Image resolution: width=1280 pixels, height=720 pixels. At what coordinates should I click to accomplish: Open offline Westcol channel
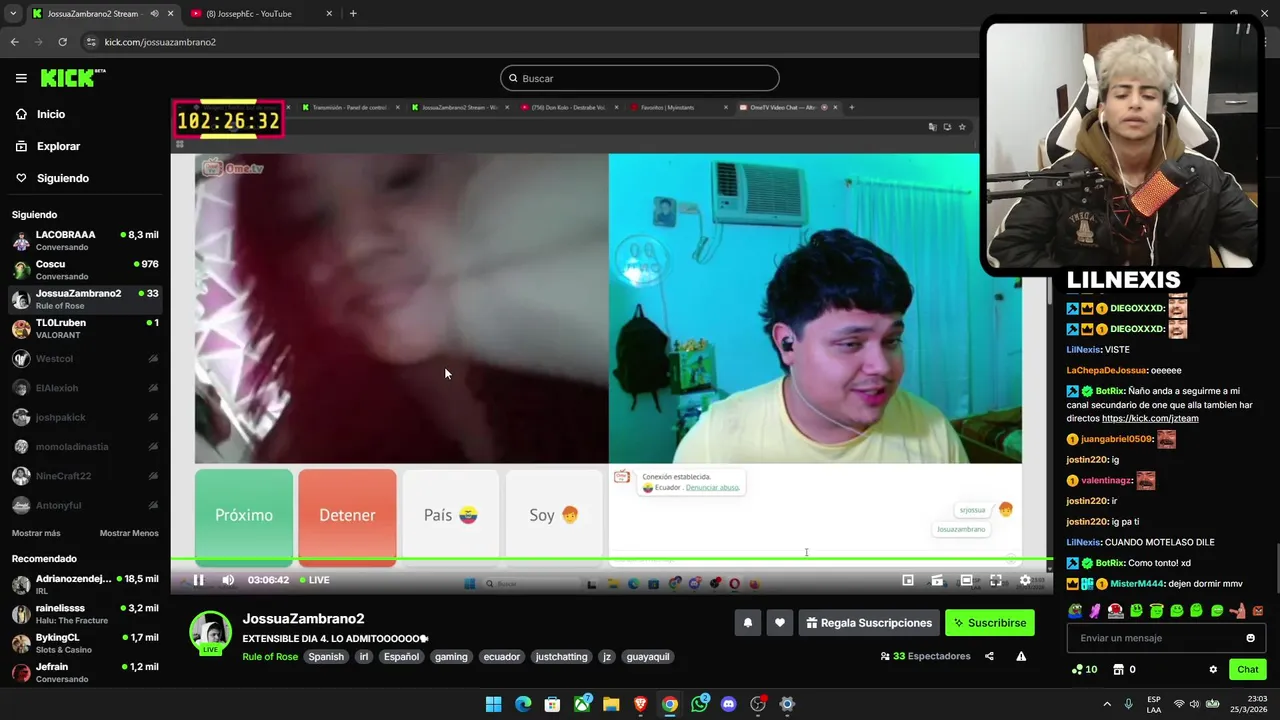(x=85, y=358)
